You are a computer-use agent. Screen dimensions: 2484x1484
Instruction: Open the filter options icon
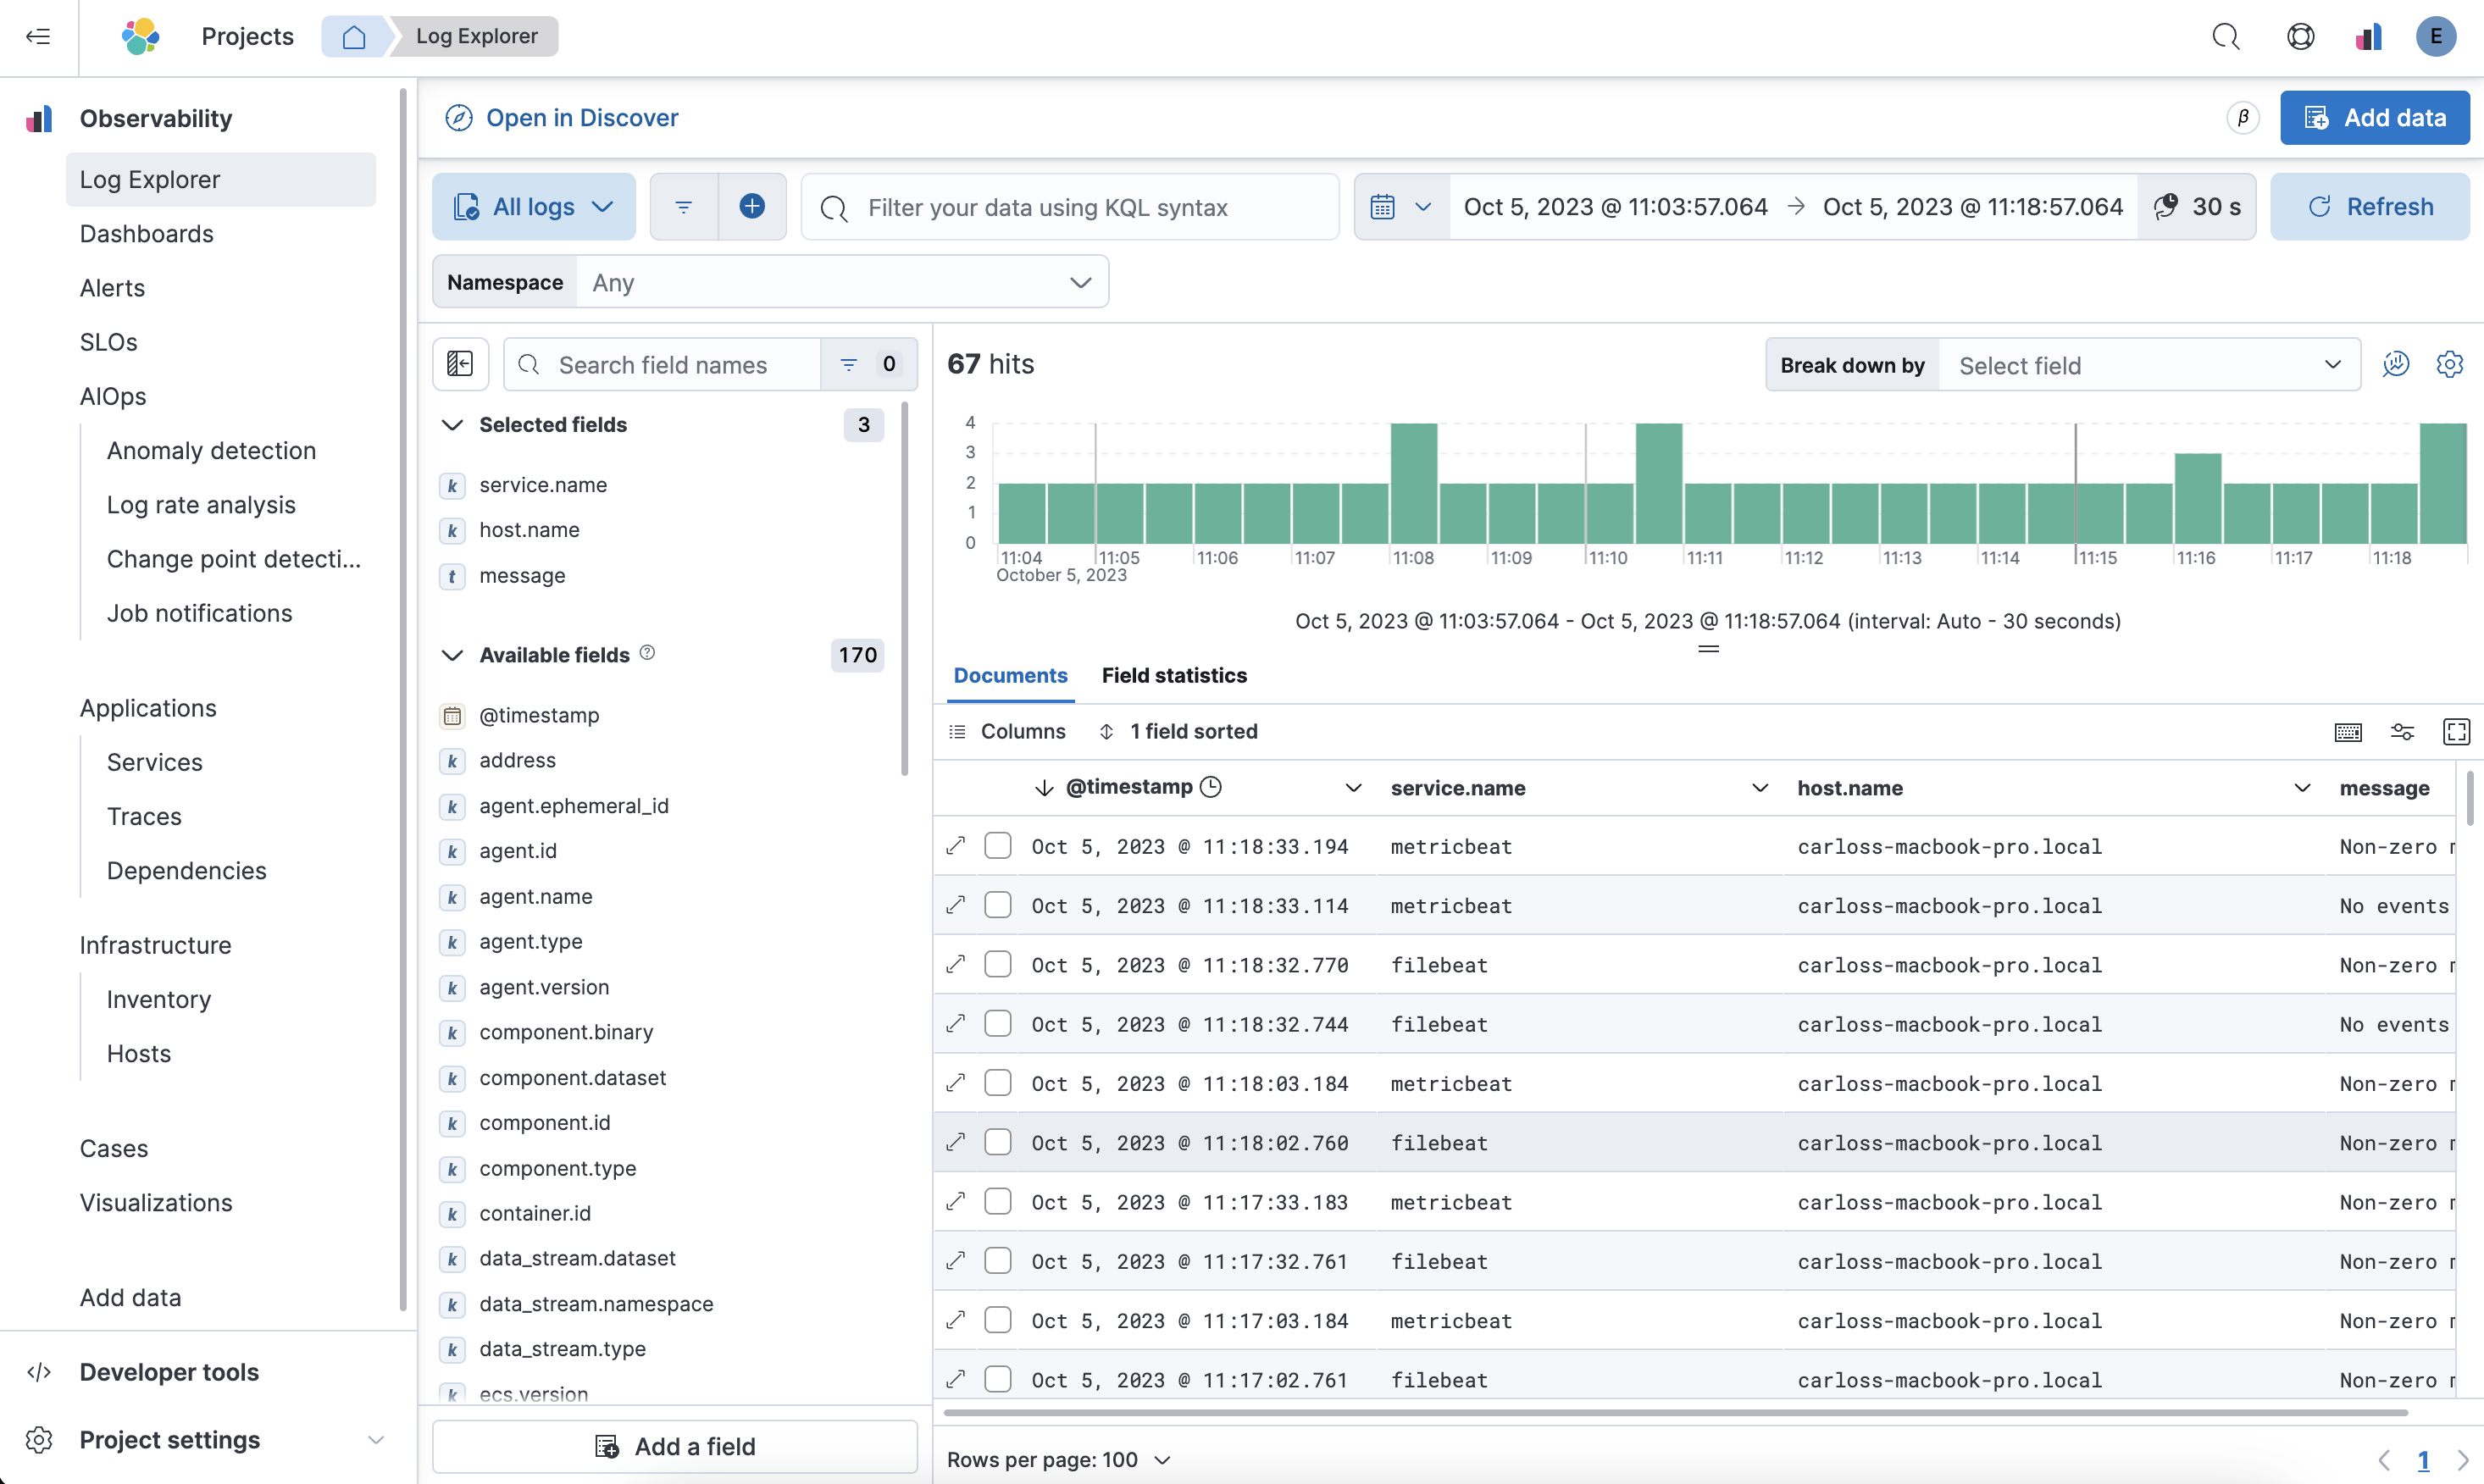pyautogui.click(x=684, y=207)
